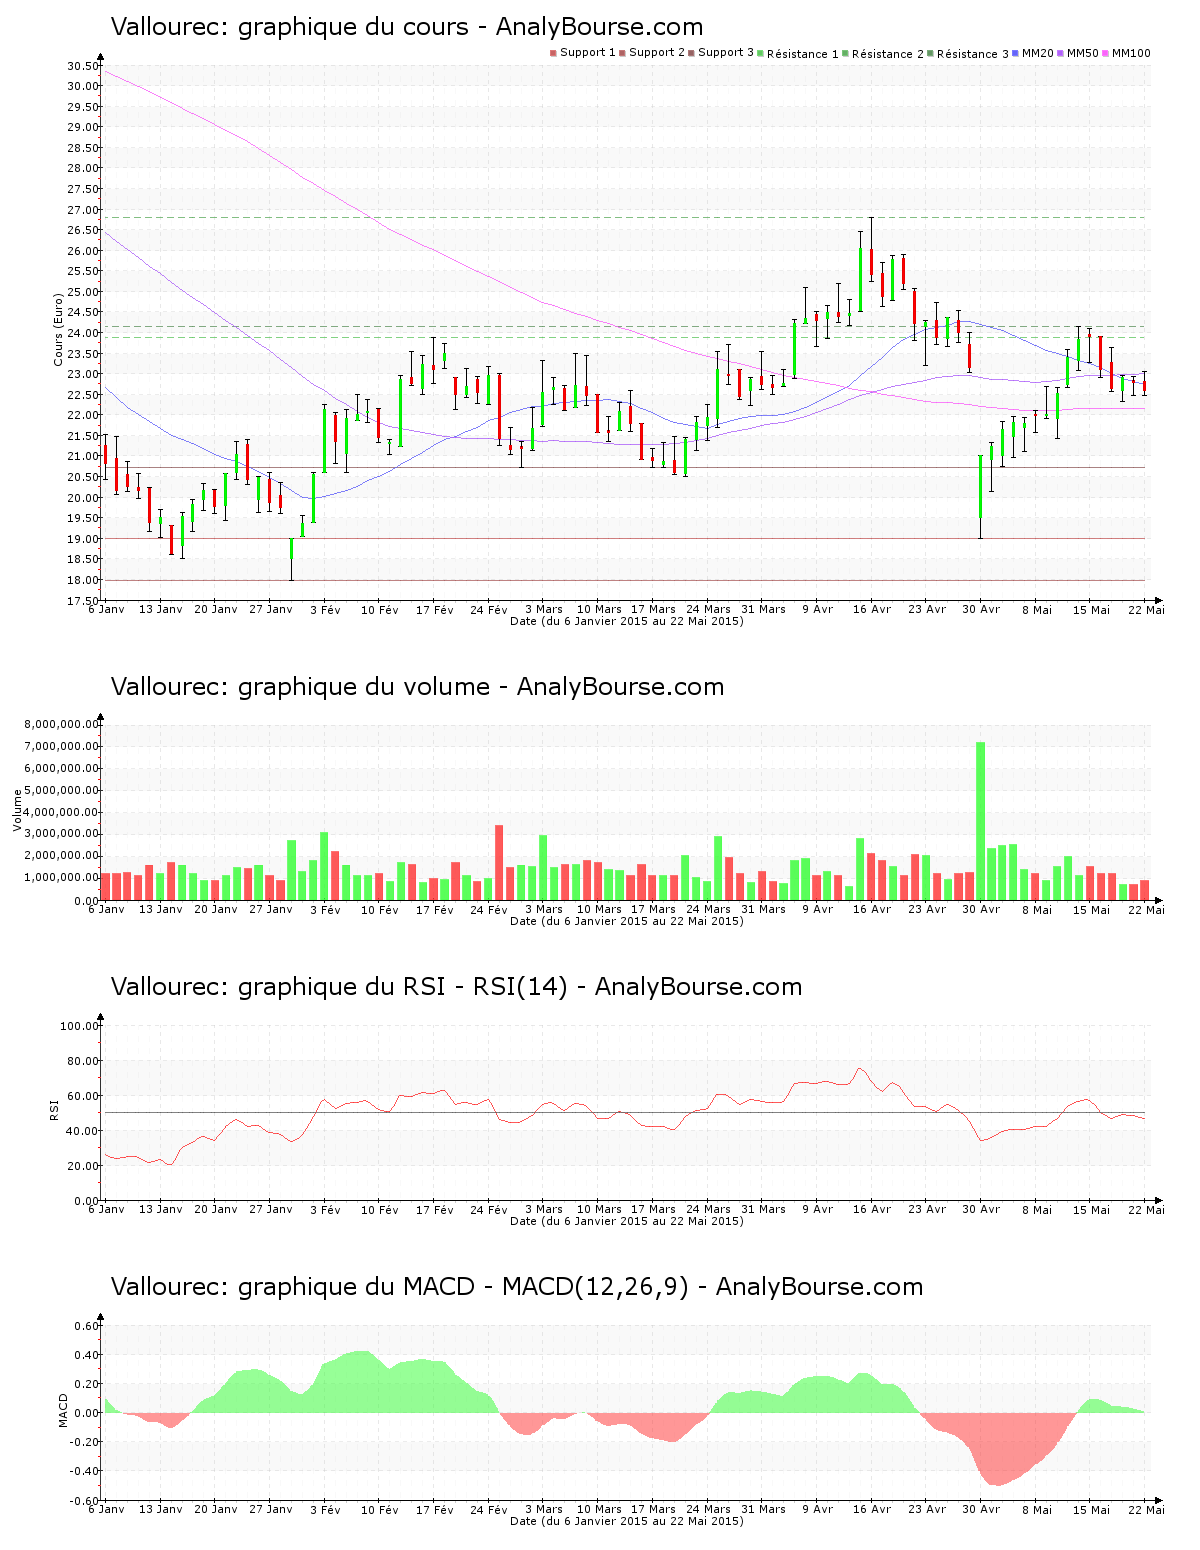Image resolution: width=1200 pixels, height=1550 pixels.
Task: Select the Résistance 3 legend entry
Action: (968, 54)
